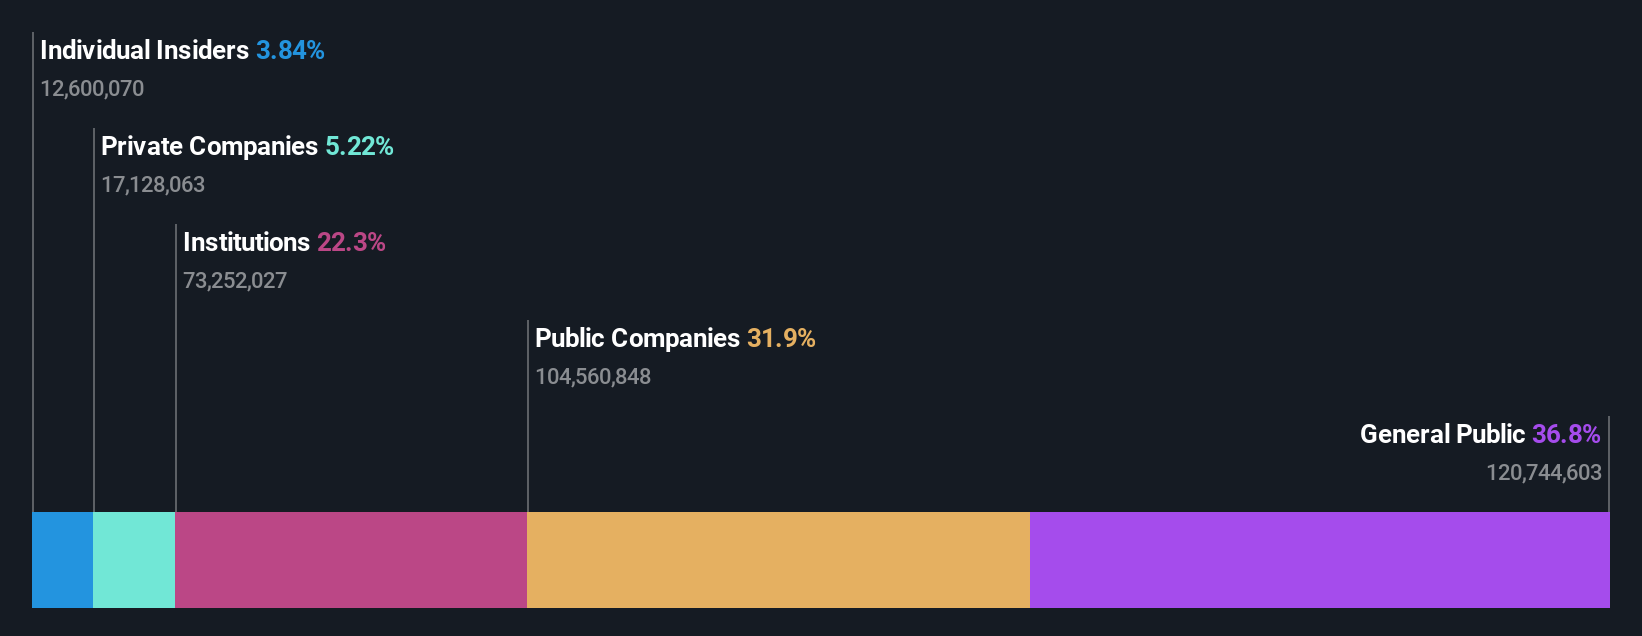
Task: Select the pink Institutions bar segment
Action: pos(351,560)
